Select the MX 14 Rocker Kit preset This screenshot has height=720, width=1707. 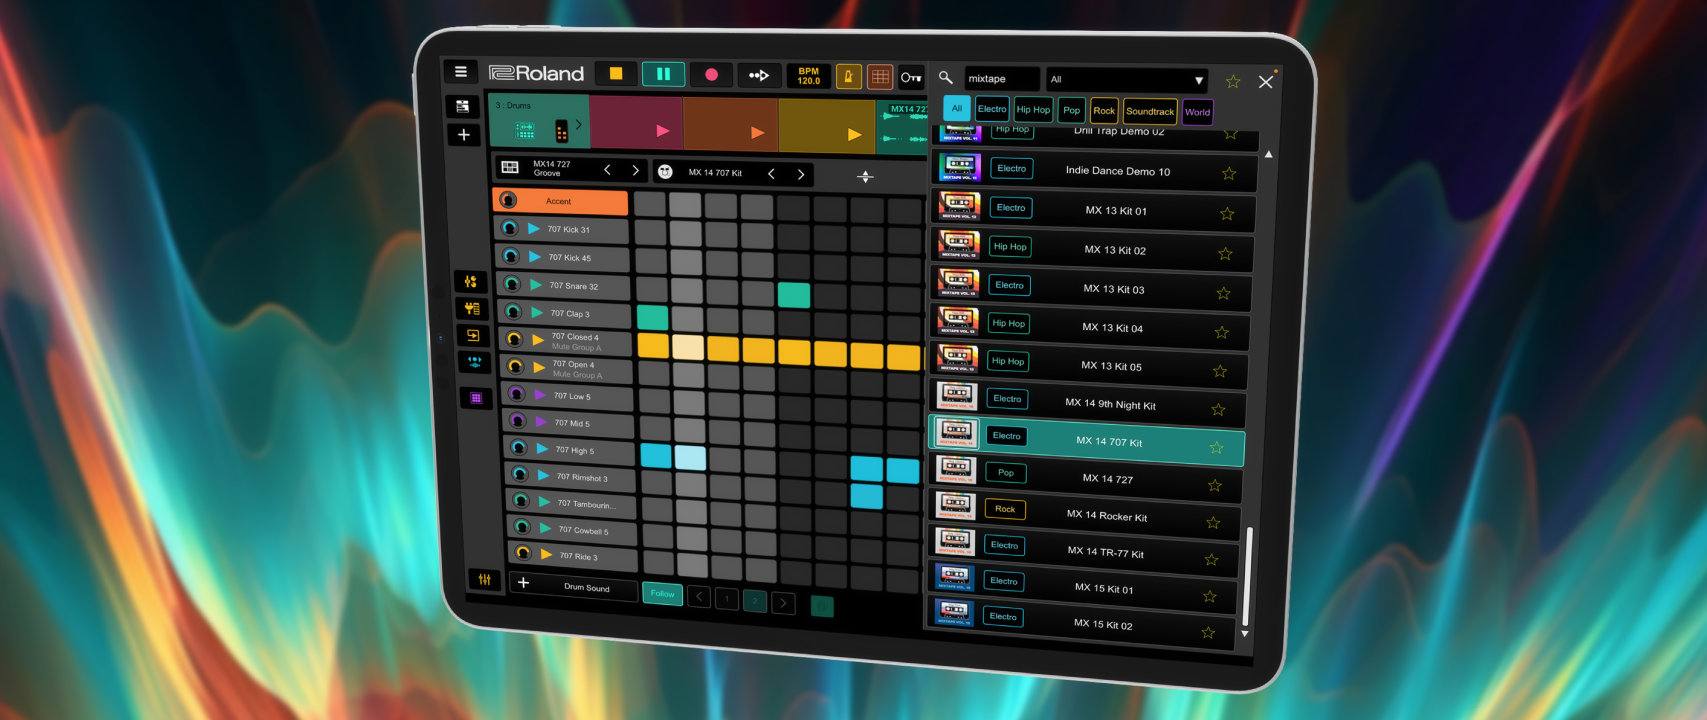pos(1086,515)
